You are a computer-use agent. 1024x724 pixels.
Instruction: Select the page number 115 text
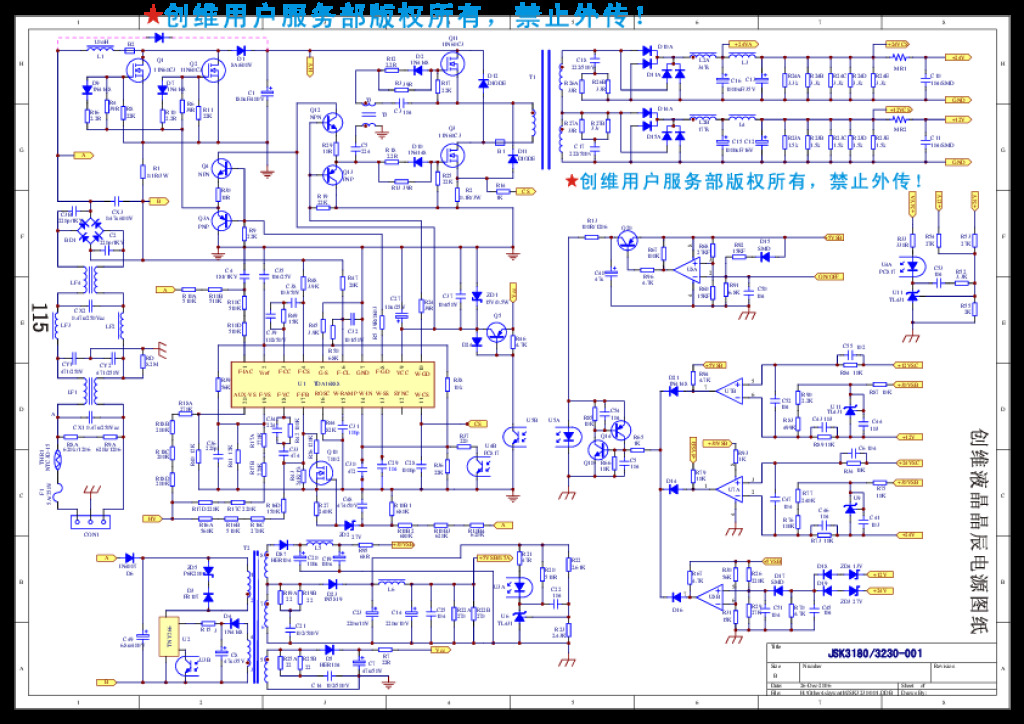tap(40, 317)
